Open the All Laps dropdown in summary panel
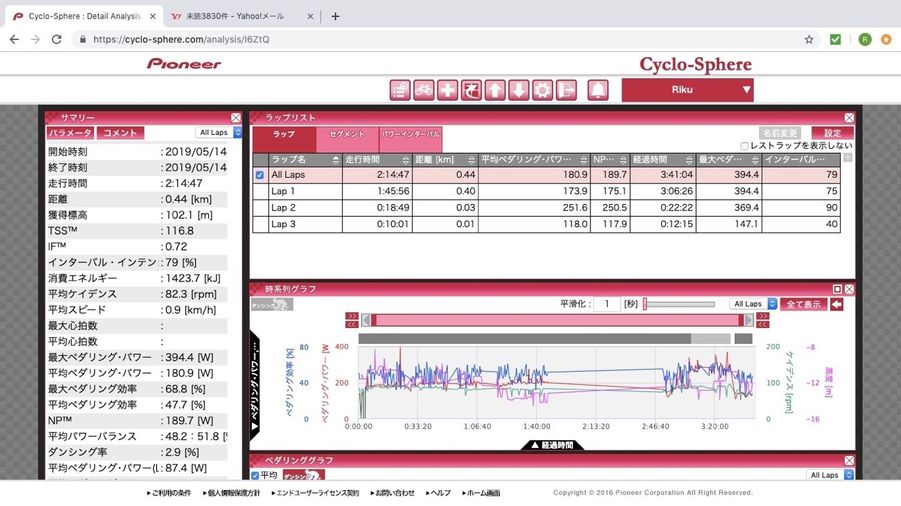901x506 pixels. [x=220, y=132]
